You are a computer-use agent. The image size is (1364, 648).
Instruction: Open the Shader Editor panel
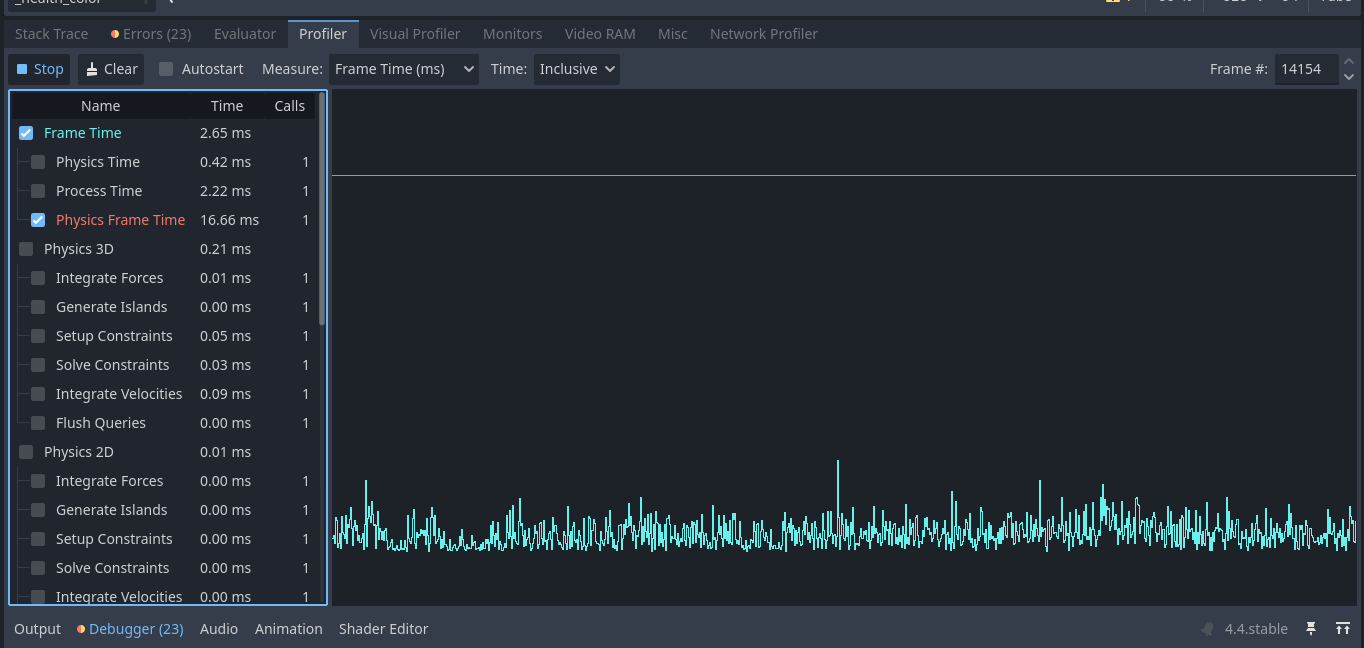coord(383,629)
